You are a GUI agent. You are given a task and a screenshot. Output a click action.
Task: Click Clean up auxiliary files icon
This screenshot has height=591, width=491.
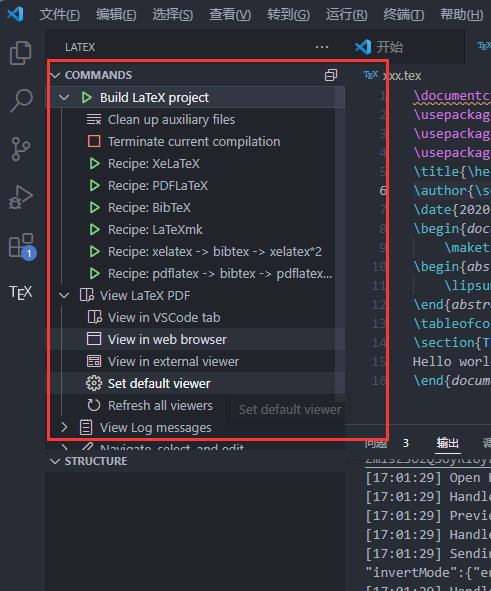94,119
